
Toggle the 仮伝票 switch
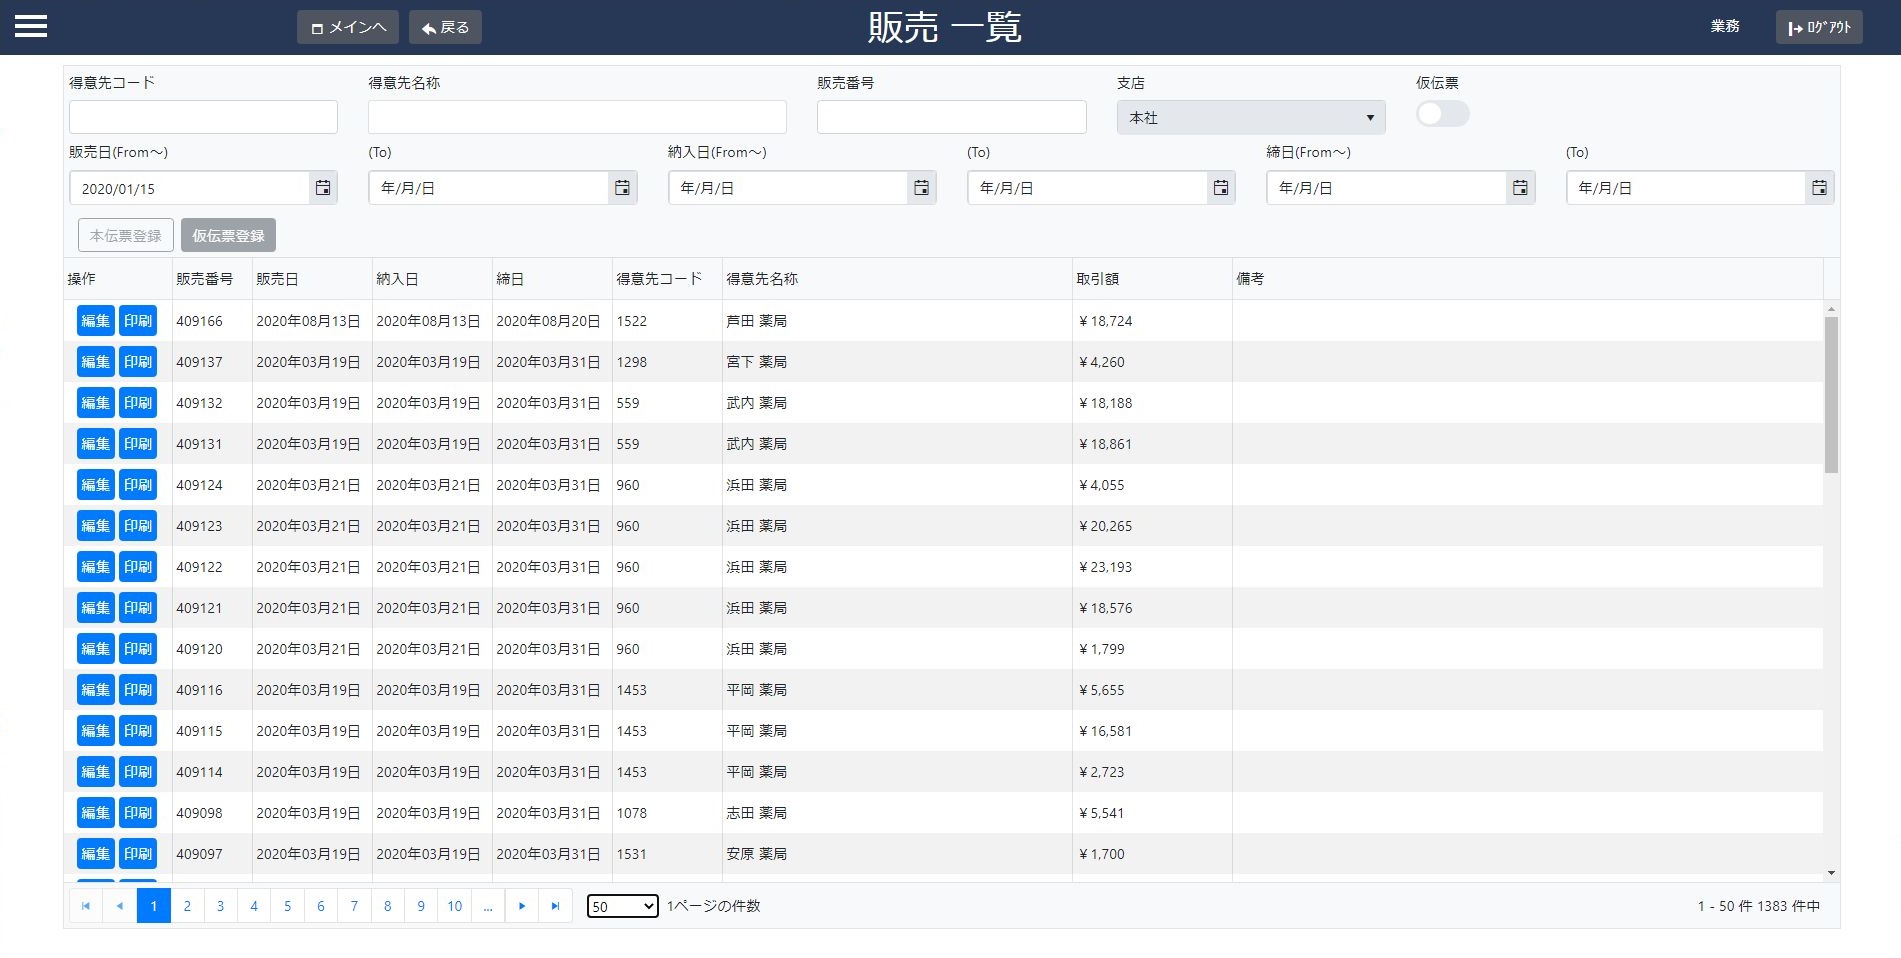[1442, 114]
